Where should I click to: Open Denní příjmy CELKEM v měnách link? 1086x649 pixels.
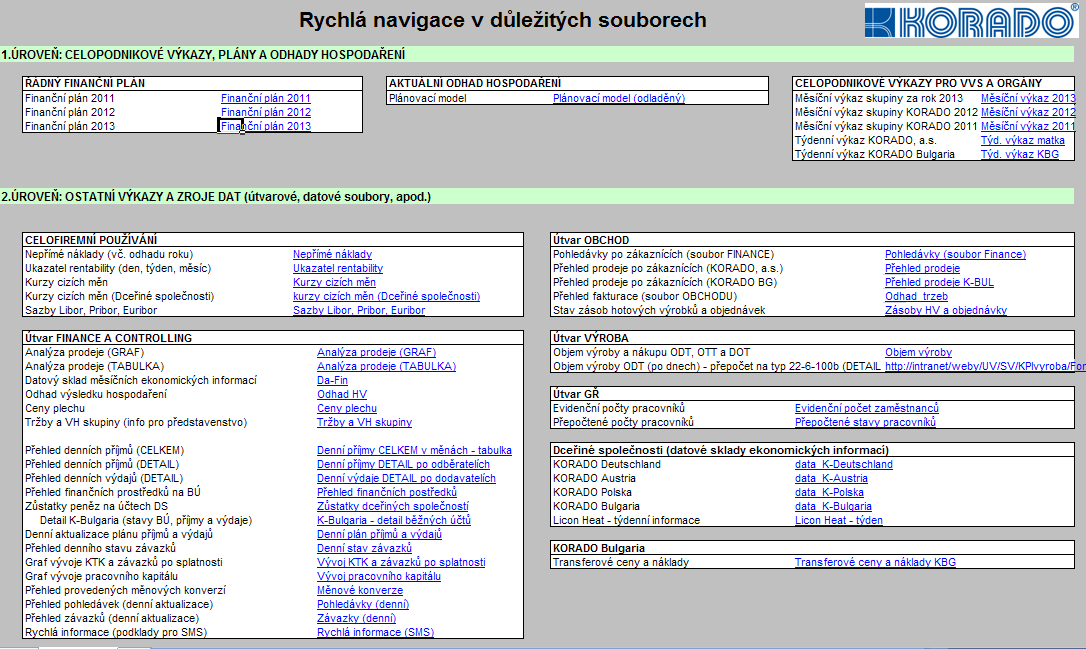(414, 450)
